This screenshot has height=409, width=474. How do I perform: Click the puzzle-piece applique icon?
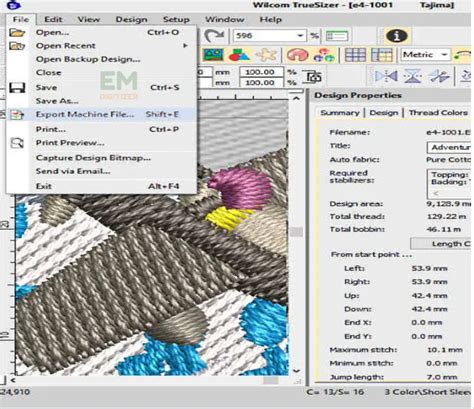[x=266, y=55]
